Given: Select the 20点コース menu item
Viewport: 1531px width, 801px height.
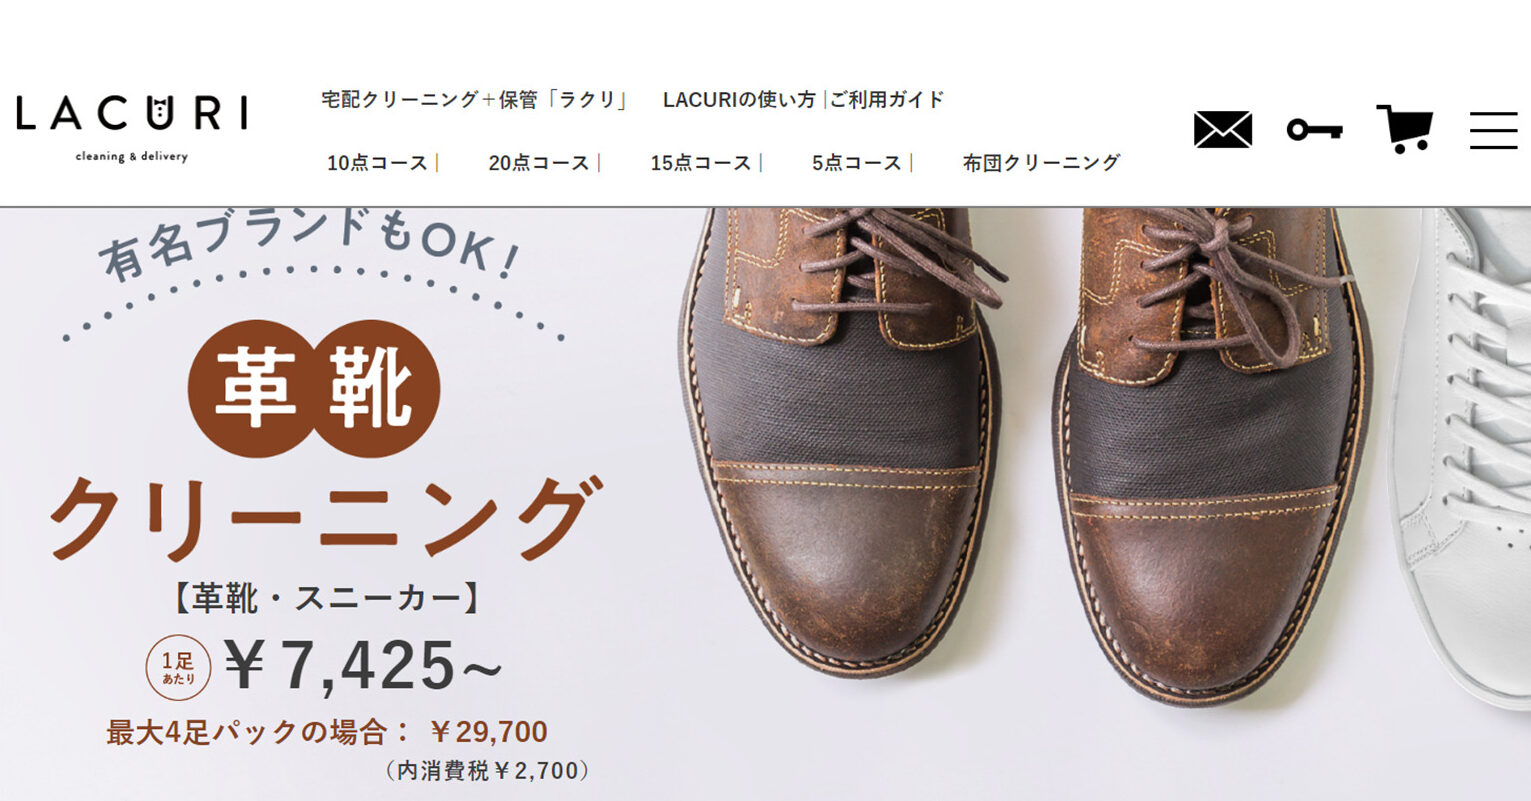Looking at the screenshot, I should coord(539,163).
